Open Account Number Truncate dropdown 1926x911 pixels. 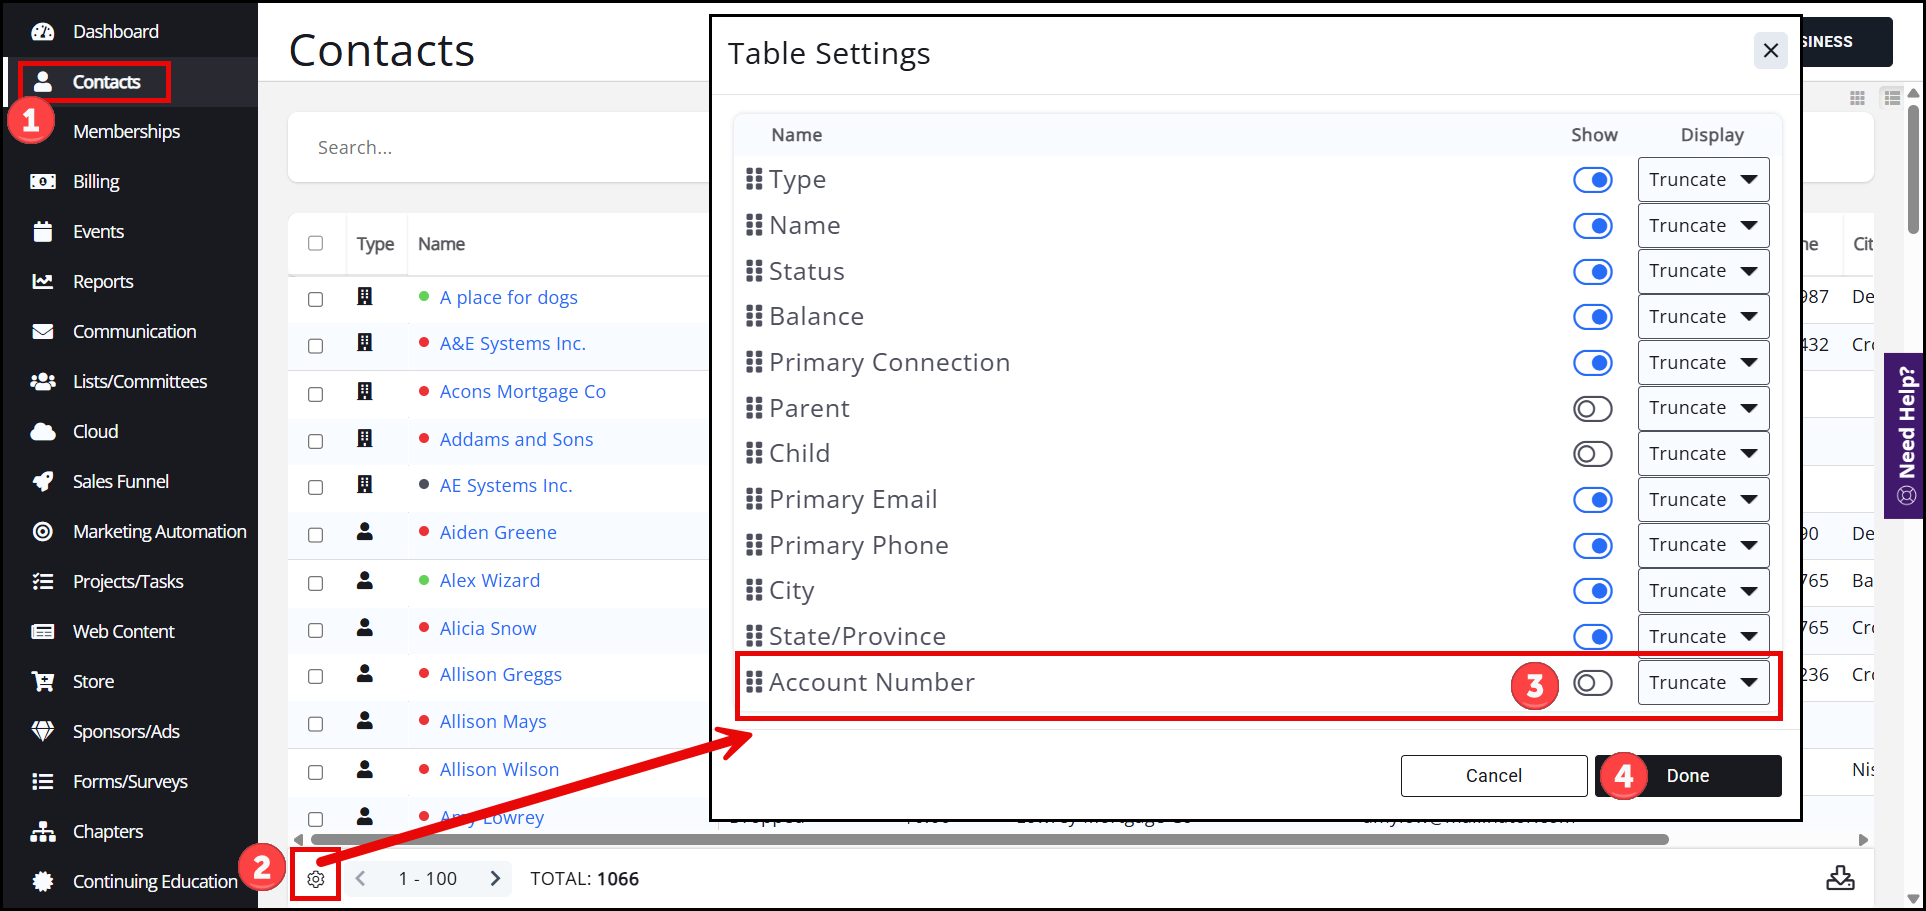click(x=1703, y=683)
